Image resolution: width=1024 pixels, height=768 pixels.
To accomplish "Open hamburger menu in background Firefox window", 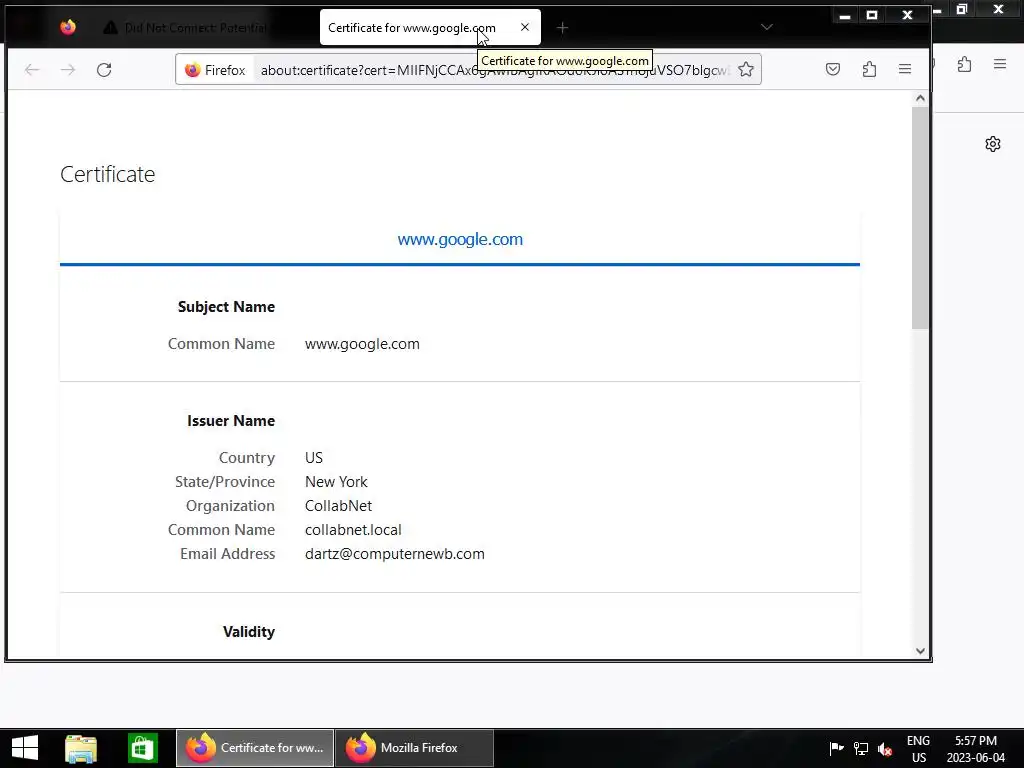I will click(1000, 64).
